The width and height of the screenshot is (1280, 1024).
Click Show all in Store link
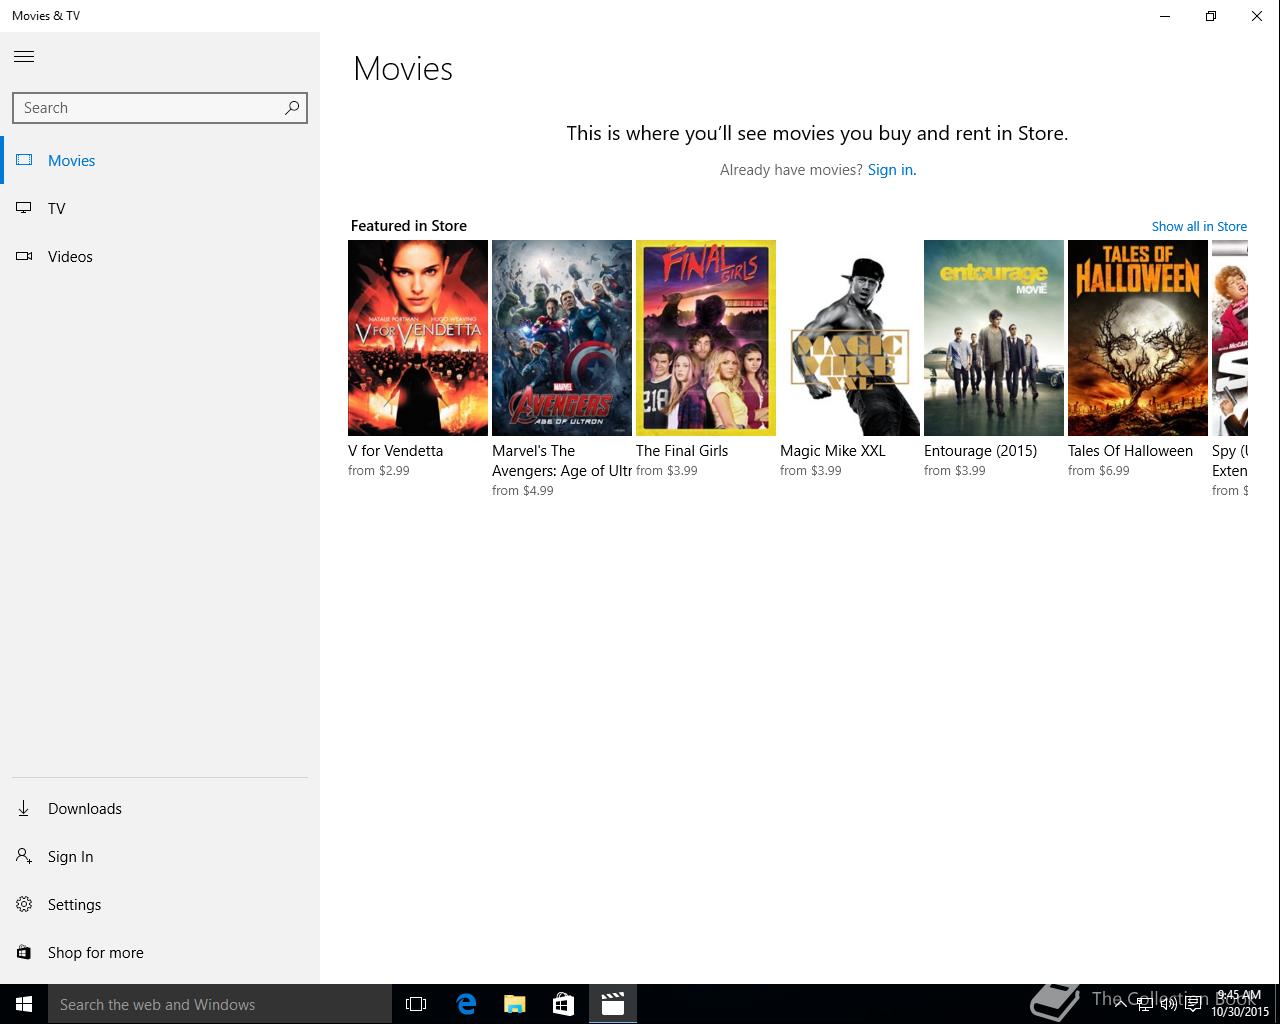(1199, 227)
